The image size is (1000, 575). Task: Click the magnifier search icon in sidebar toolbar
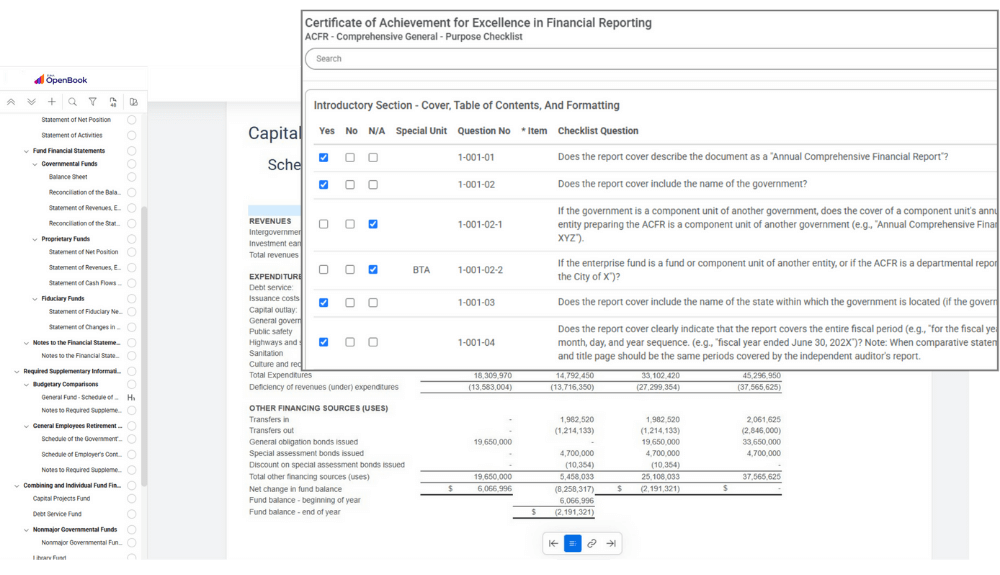click(x=73, y=102)
